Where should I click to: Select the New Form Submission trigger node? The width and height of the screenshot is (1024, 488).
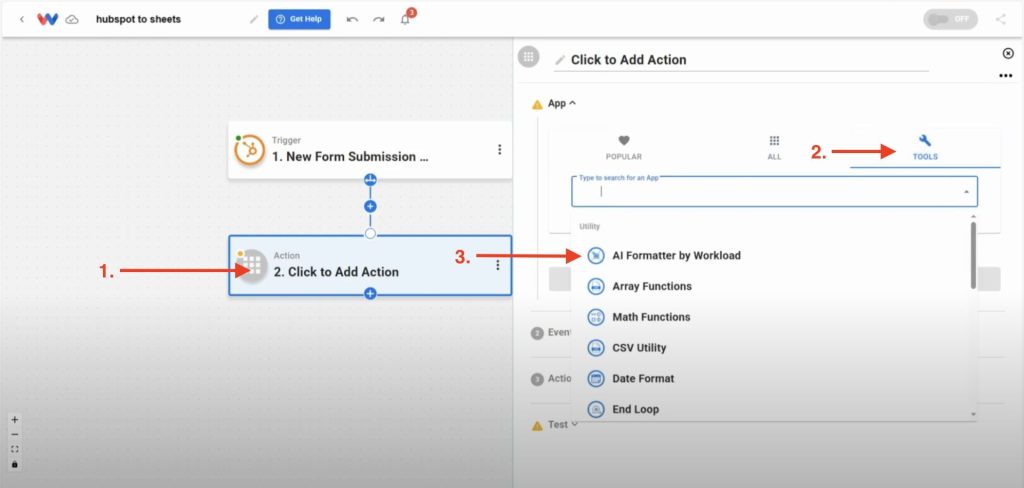370,150
